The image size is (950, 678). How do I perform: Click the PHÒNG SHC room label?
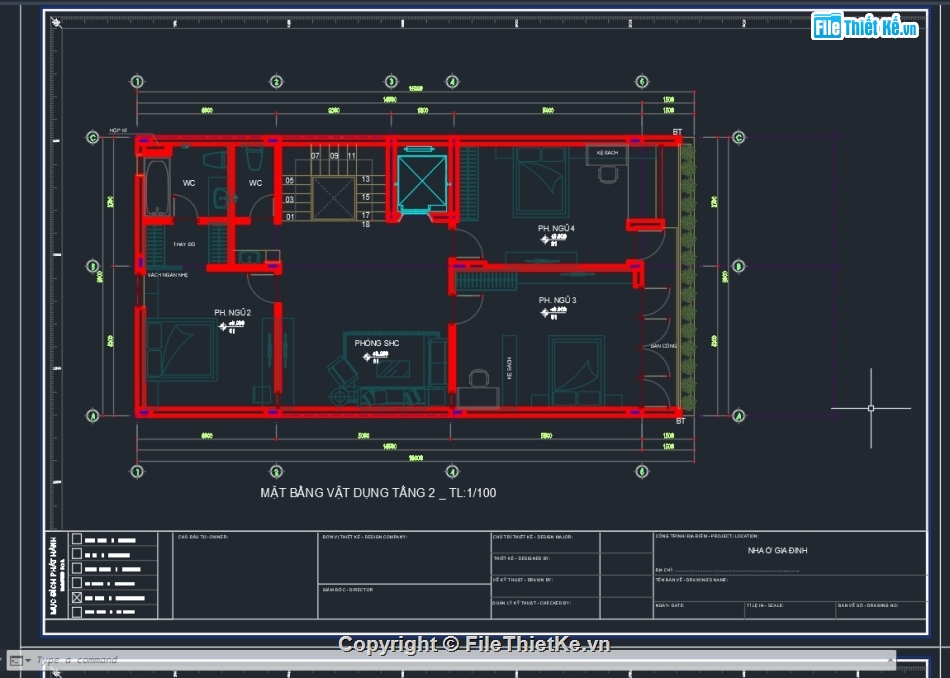tap(377, 343)
